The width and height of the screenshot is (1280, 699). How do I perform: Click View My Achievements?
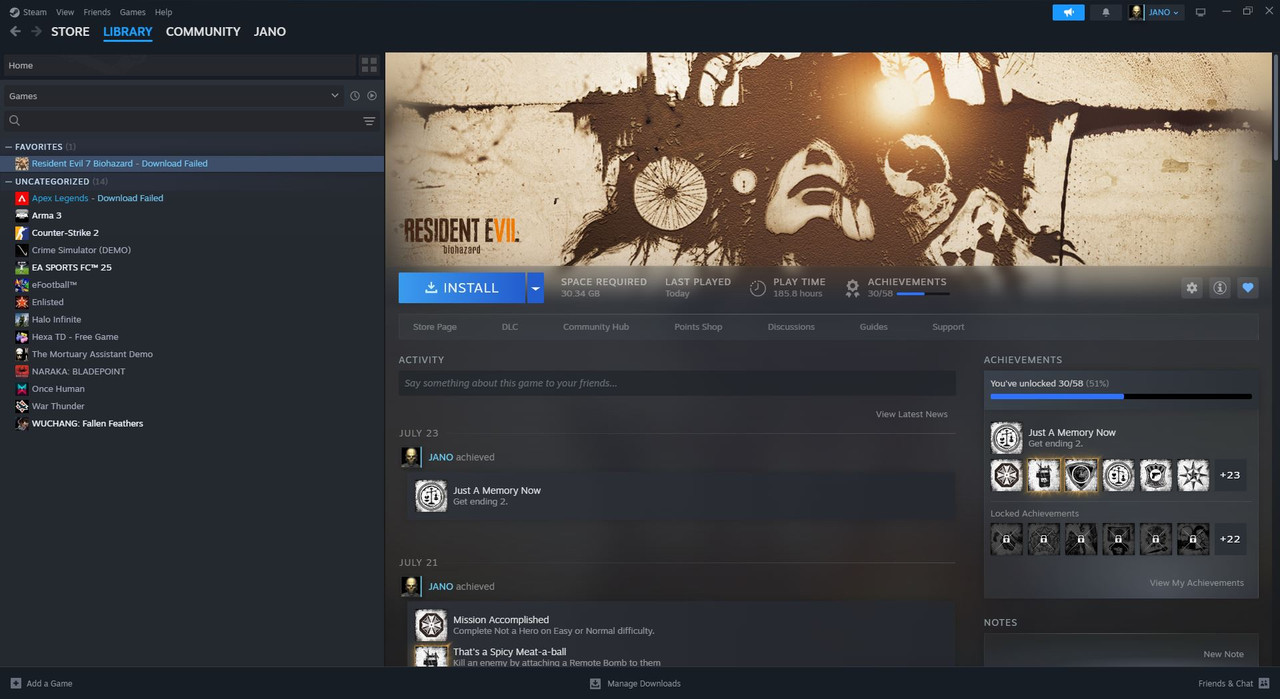pos(1197,583)
